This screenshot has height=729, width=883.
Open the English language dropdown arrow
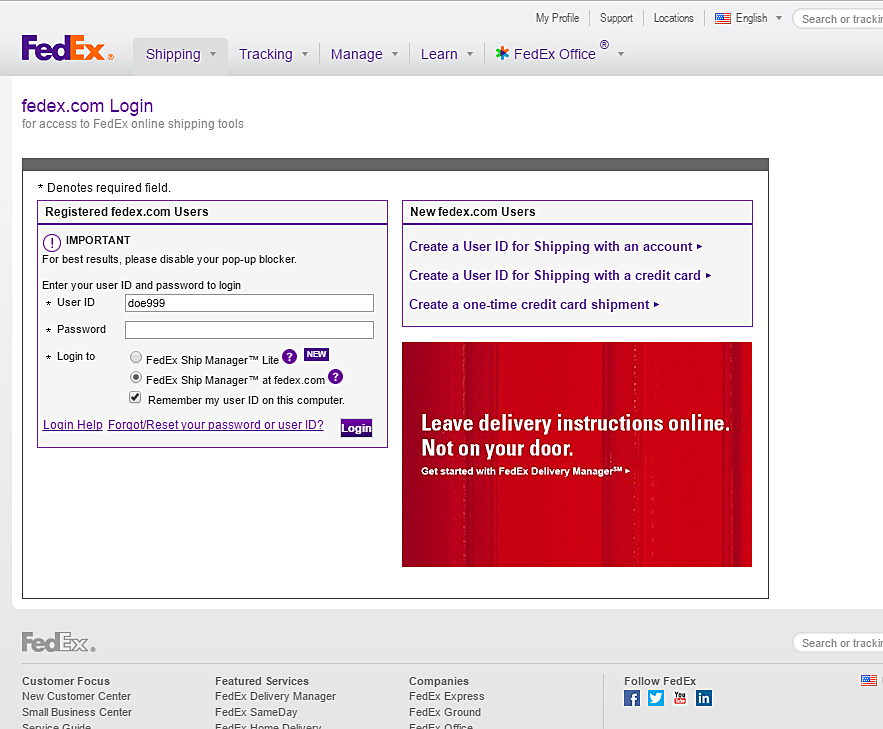[779, 18]
